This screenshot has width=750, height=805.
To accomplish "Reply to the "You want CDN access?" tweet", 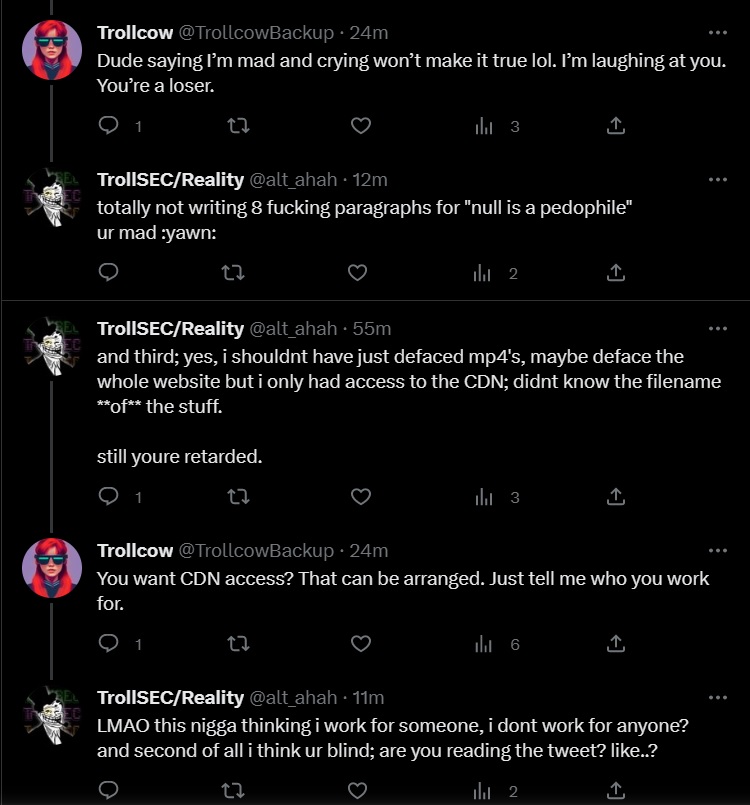I will 110,644.
